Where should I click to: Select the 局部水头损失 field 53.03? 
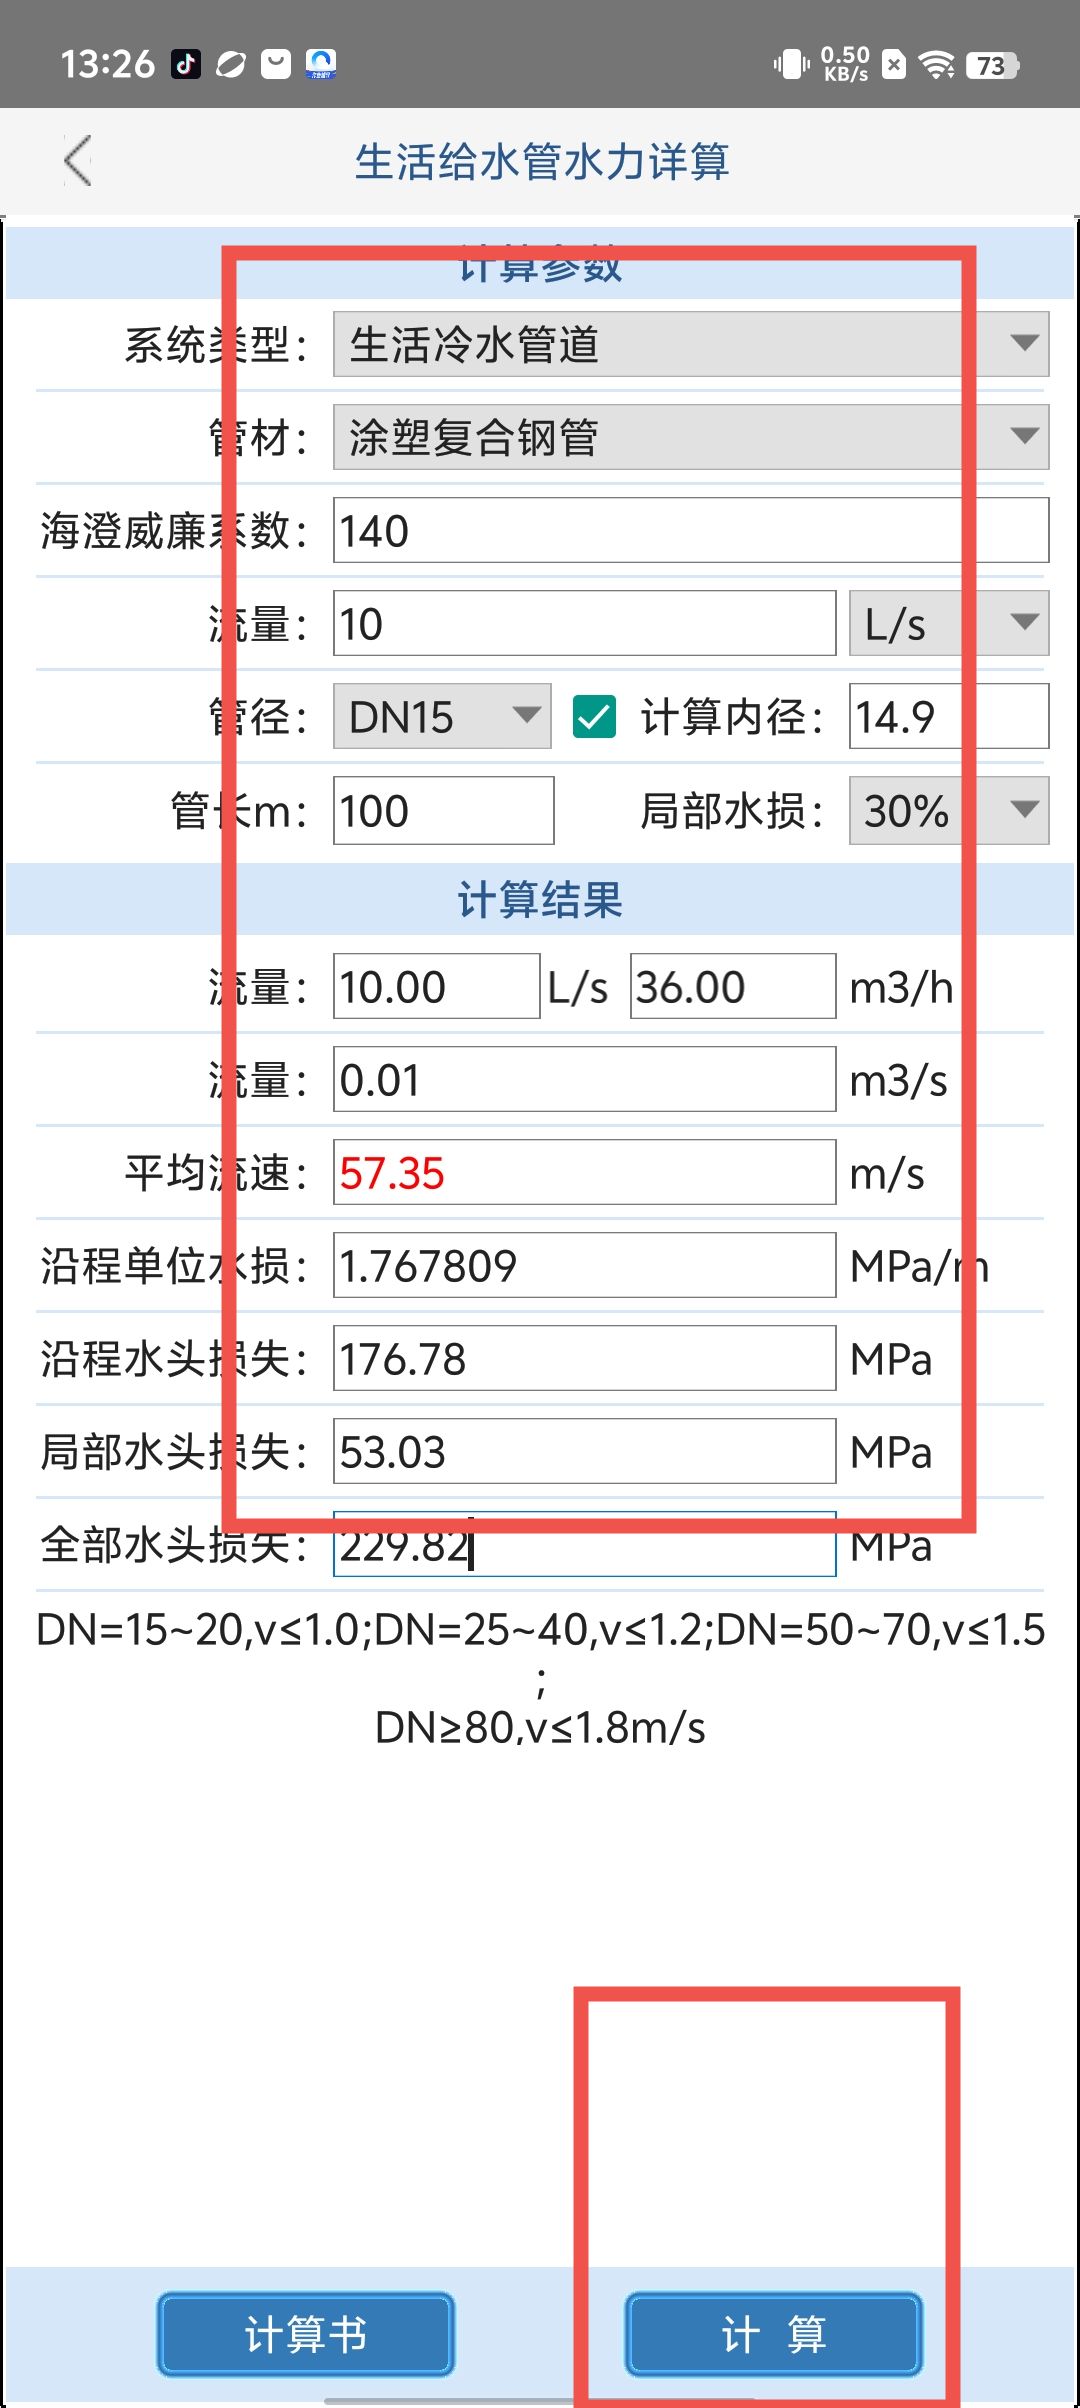point(584,1451)
